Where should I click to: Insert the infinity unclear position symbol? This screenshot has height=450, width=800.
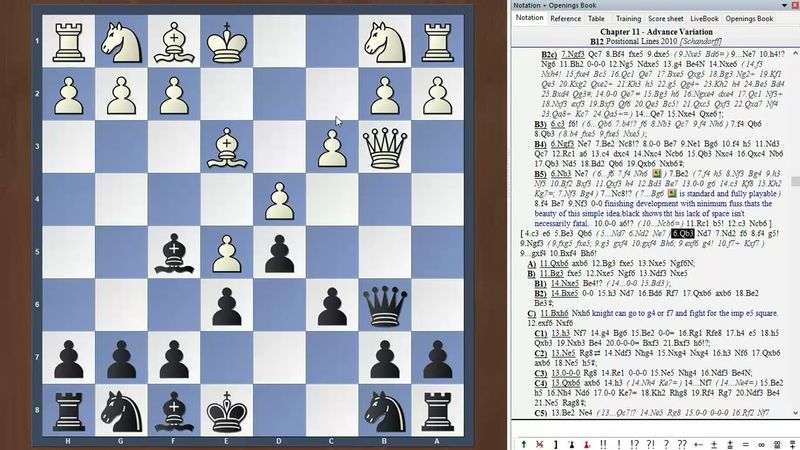click(761, 443)
